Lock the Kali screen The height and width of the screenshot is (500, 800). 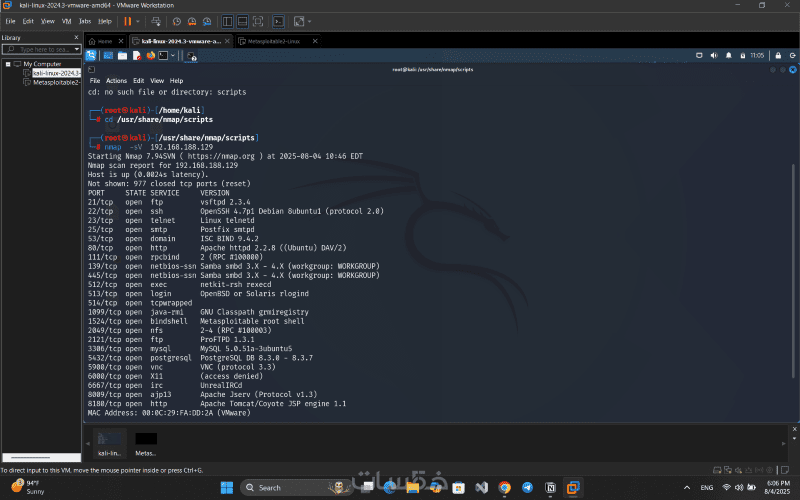778,56
